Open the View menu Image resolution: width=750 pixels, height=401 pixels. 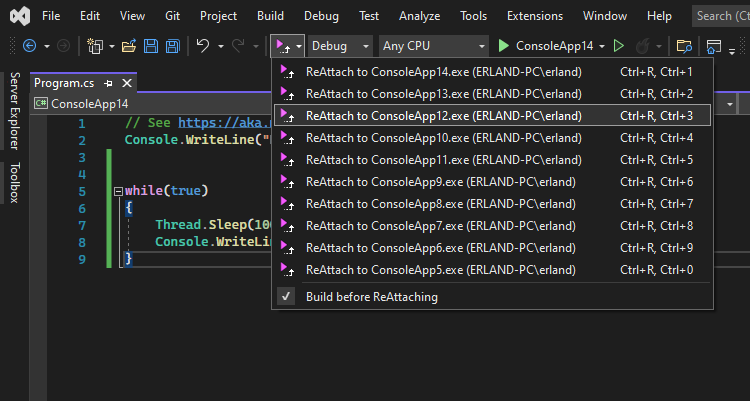pos(132,16)
